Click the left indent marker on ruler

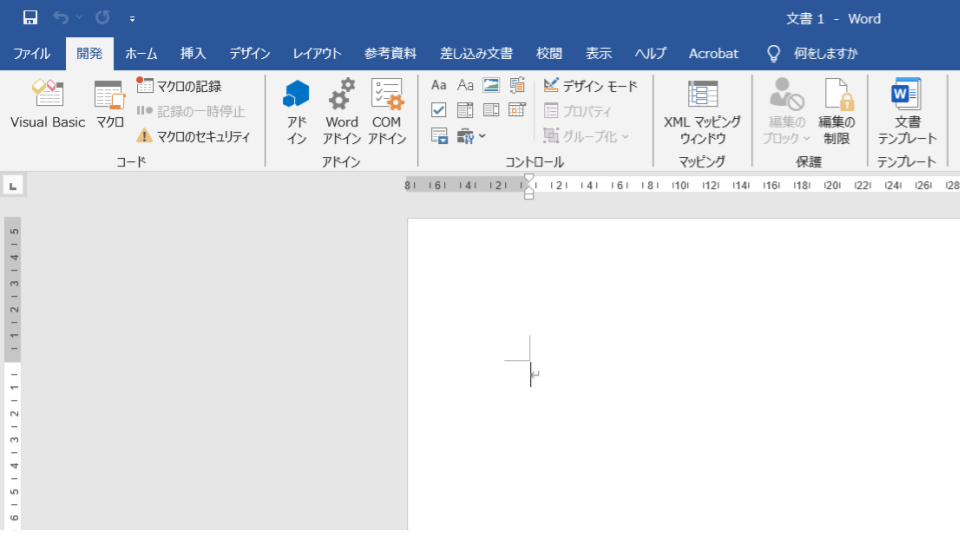pyautogui.click(x=529, y=195)
